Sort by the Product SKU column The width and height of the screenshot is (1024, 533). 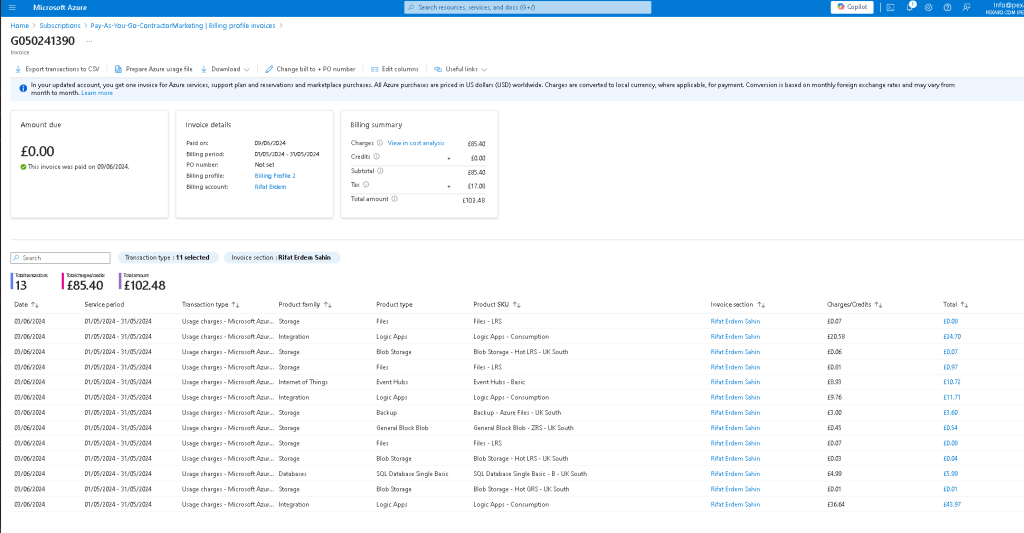click(x=497, y=304)
